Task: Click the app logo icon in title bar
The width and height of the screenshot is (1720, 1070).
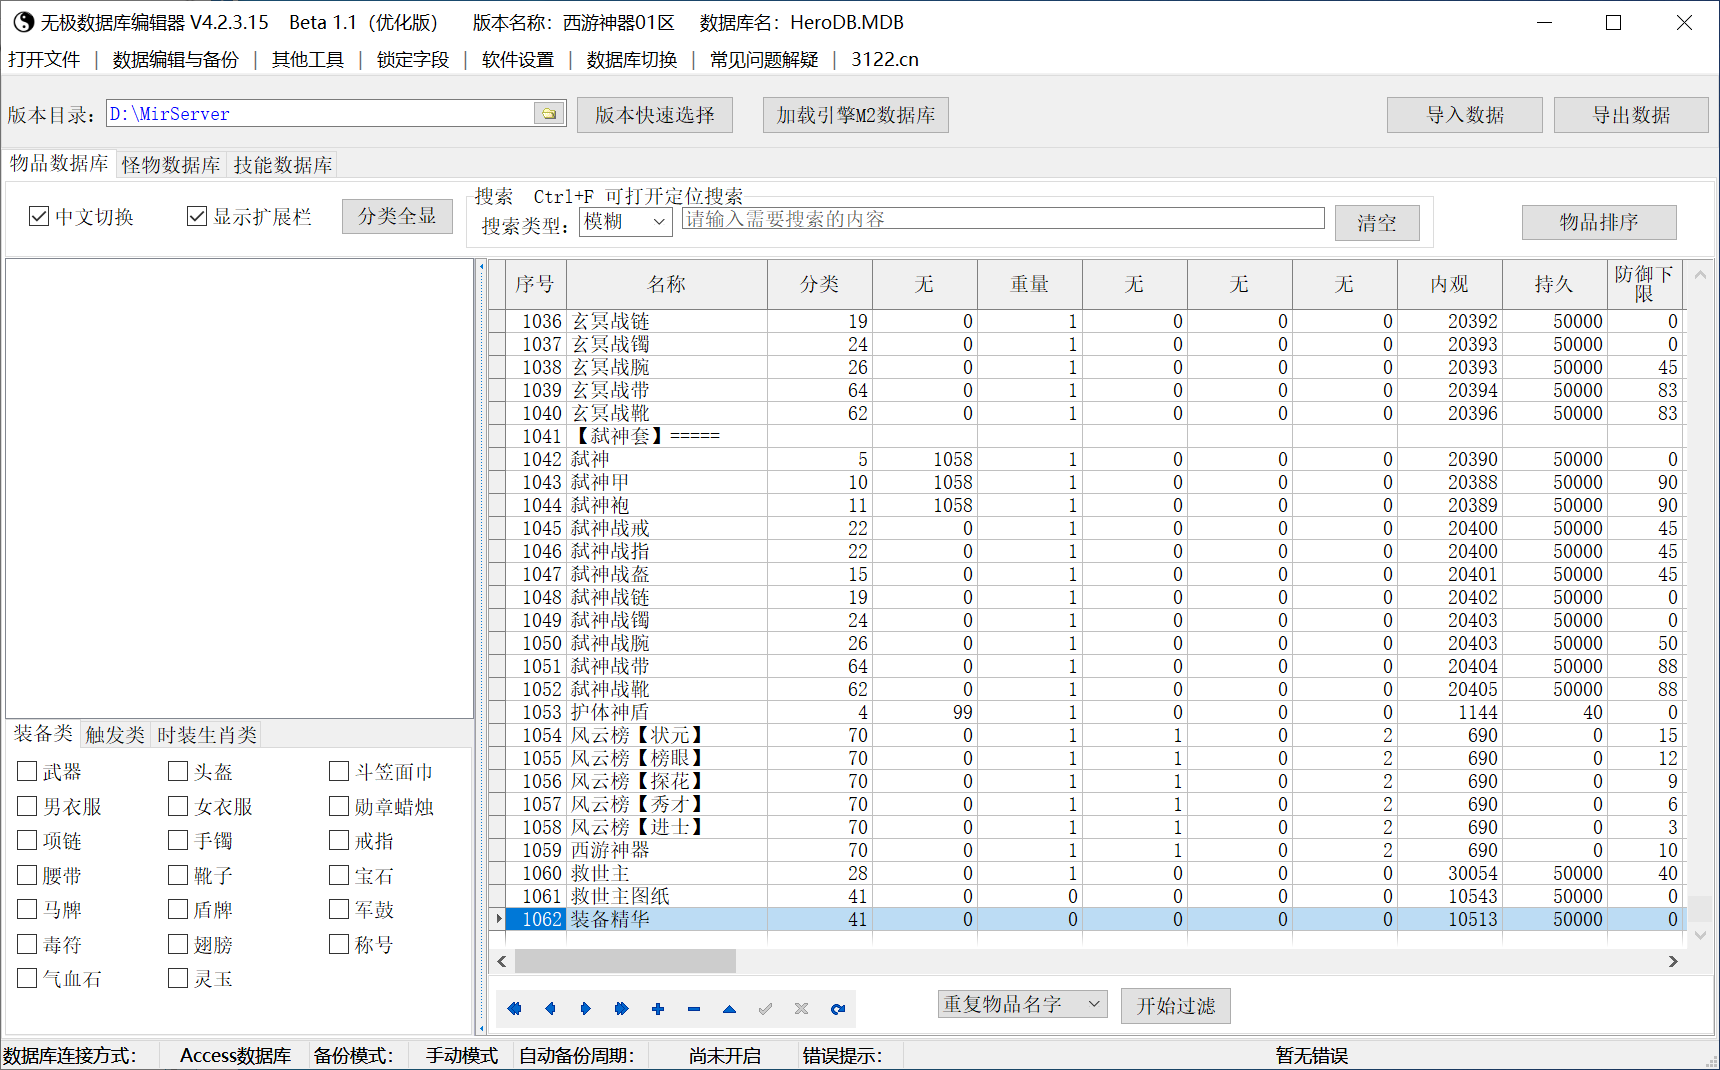Action: tap(23, 22)
